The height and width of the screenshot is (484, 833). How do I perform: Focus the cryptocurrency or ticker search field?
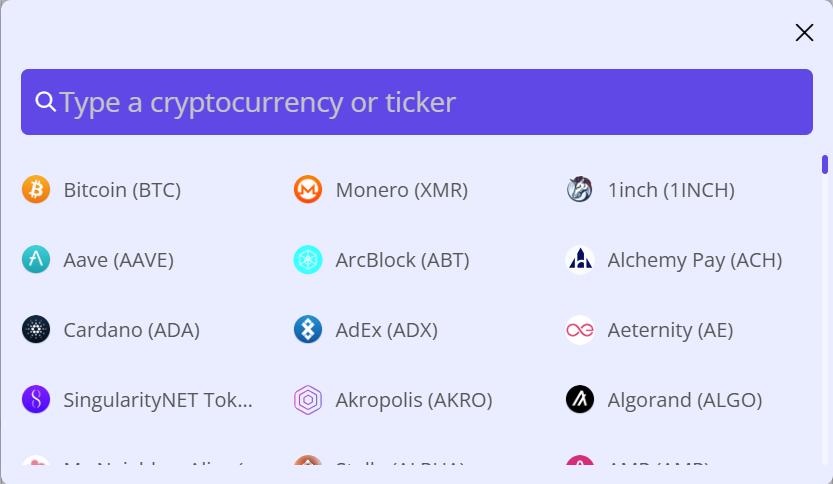pos(417,102)
